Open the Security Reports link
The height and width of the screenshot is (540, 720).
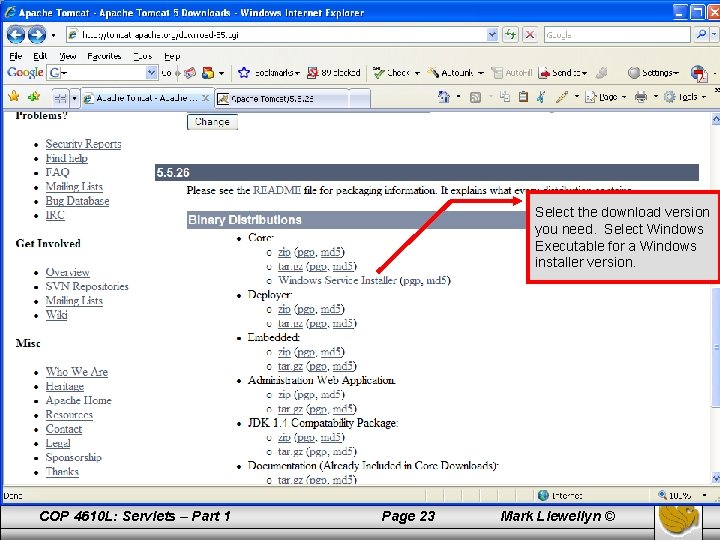coord(83,144)
